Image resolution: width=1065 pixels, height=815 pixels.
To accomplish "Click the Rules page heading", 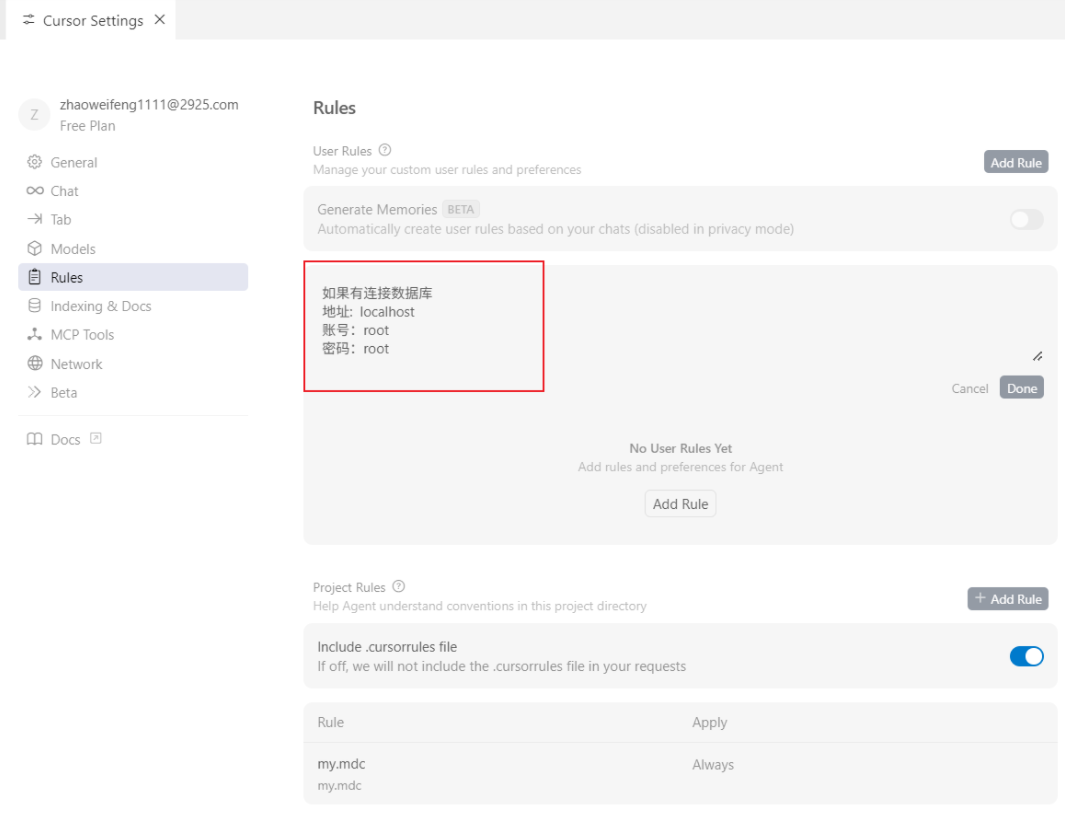I will [x=334, y=107].
